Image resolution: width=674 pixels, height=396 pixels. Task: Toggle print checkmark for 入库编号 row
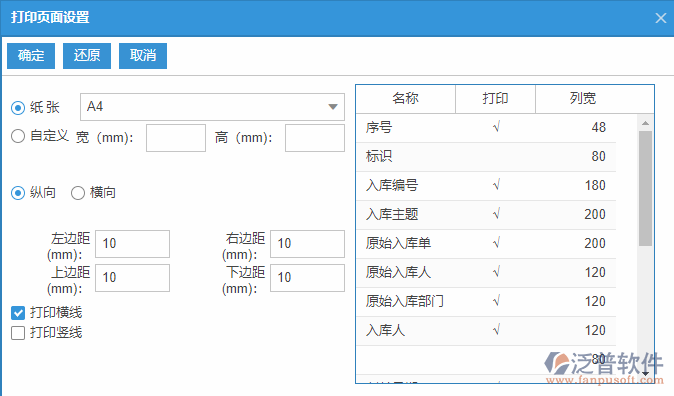(x=496, y=186)
